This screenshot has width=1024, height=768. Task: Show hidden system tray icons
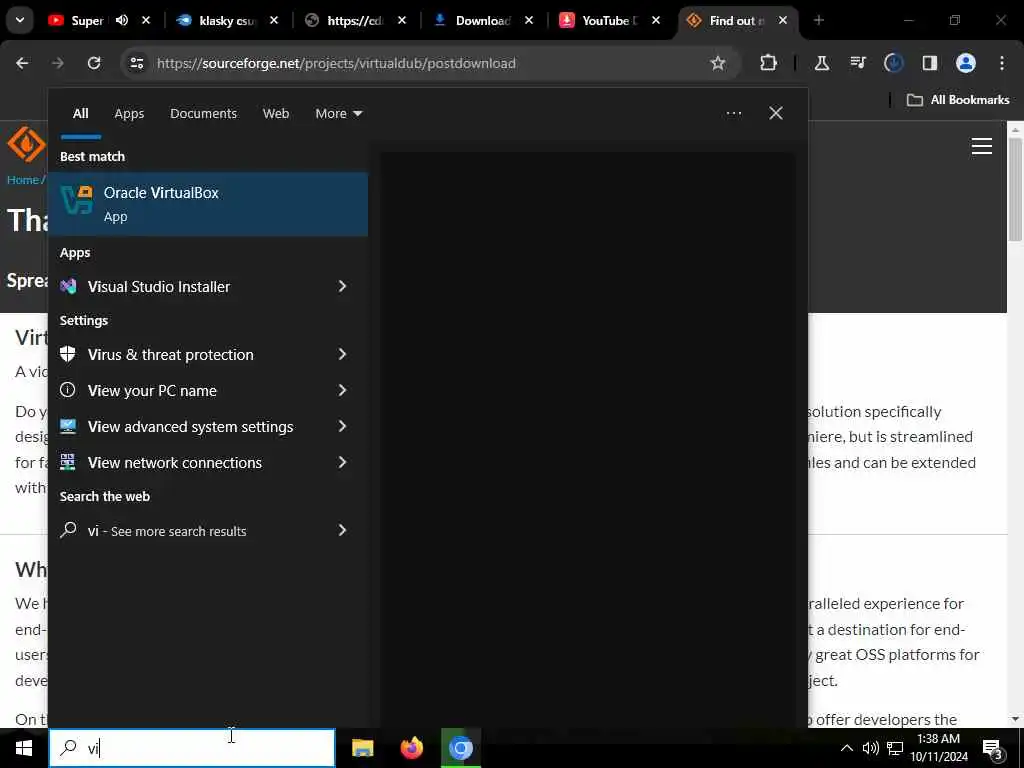pos(846,748)
